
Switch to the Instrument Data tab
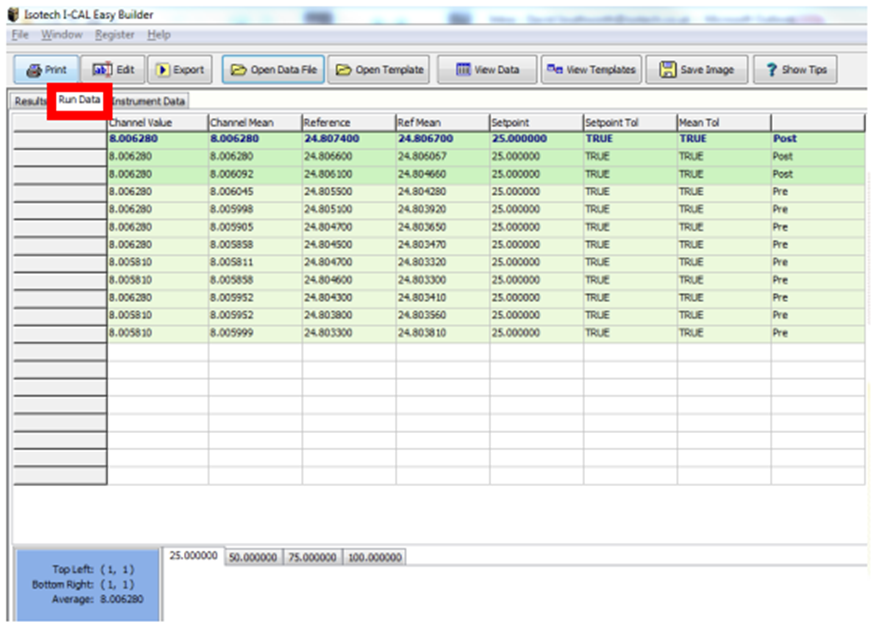pos(148,101)
